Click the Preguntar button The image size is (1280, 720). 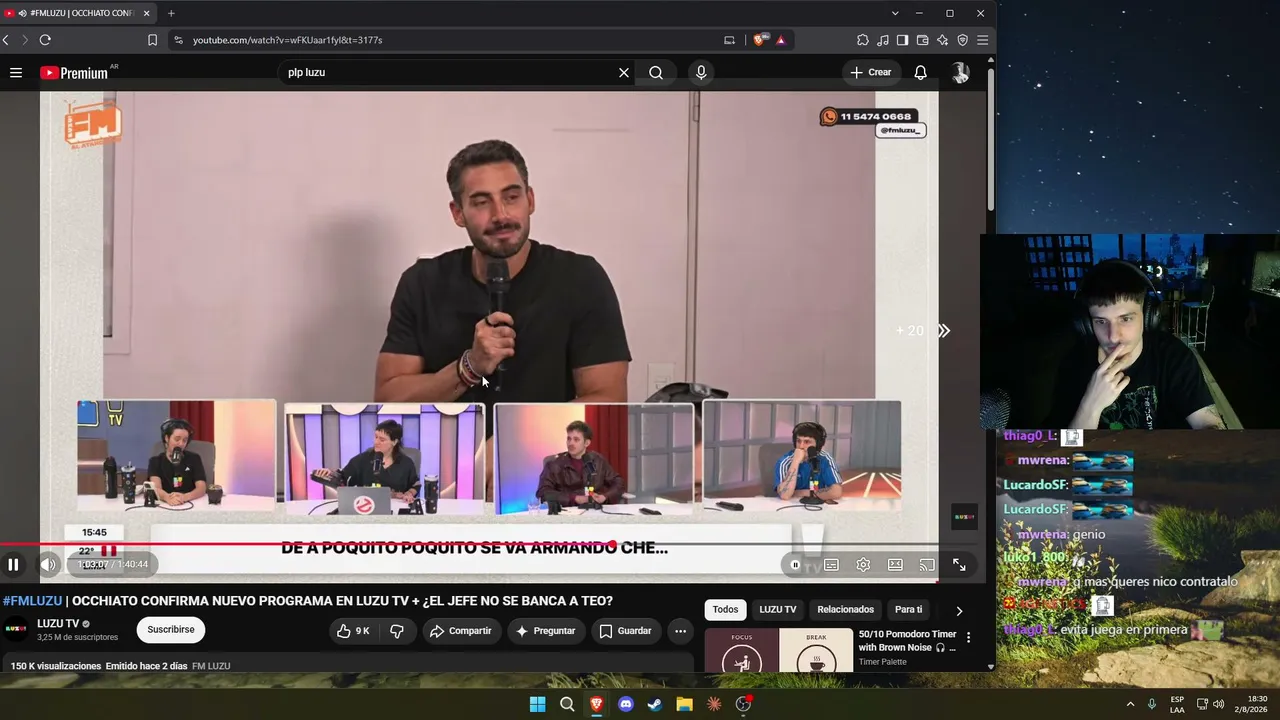(545, 631)
